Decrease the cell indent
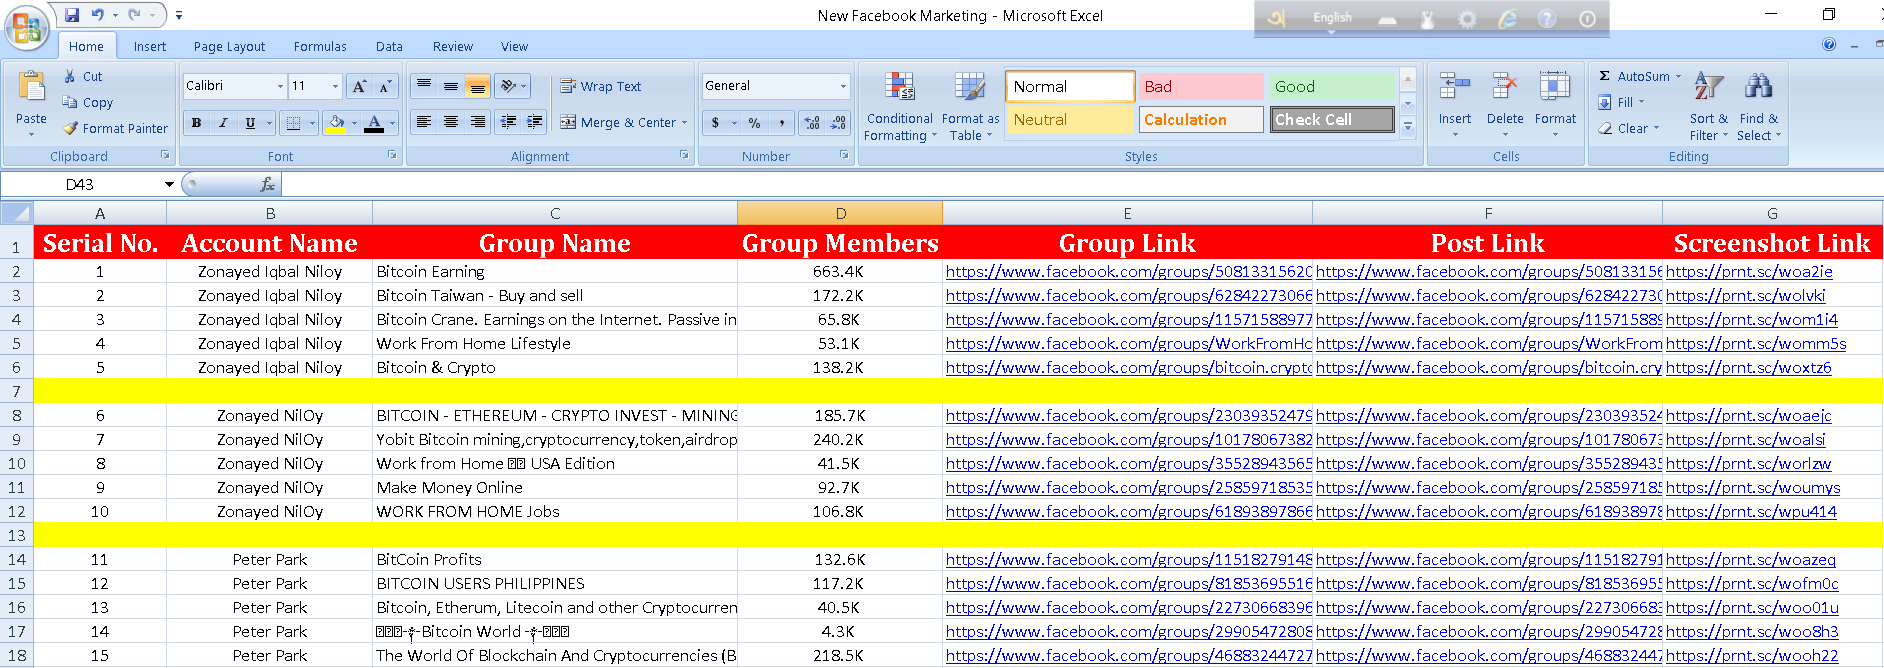1884x668 pixels. click(x=509, y=122)
